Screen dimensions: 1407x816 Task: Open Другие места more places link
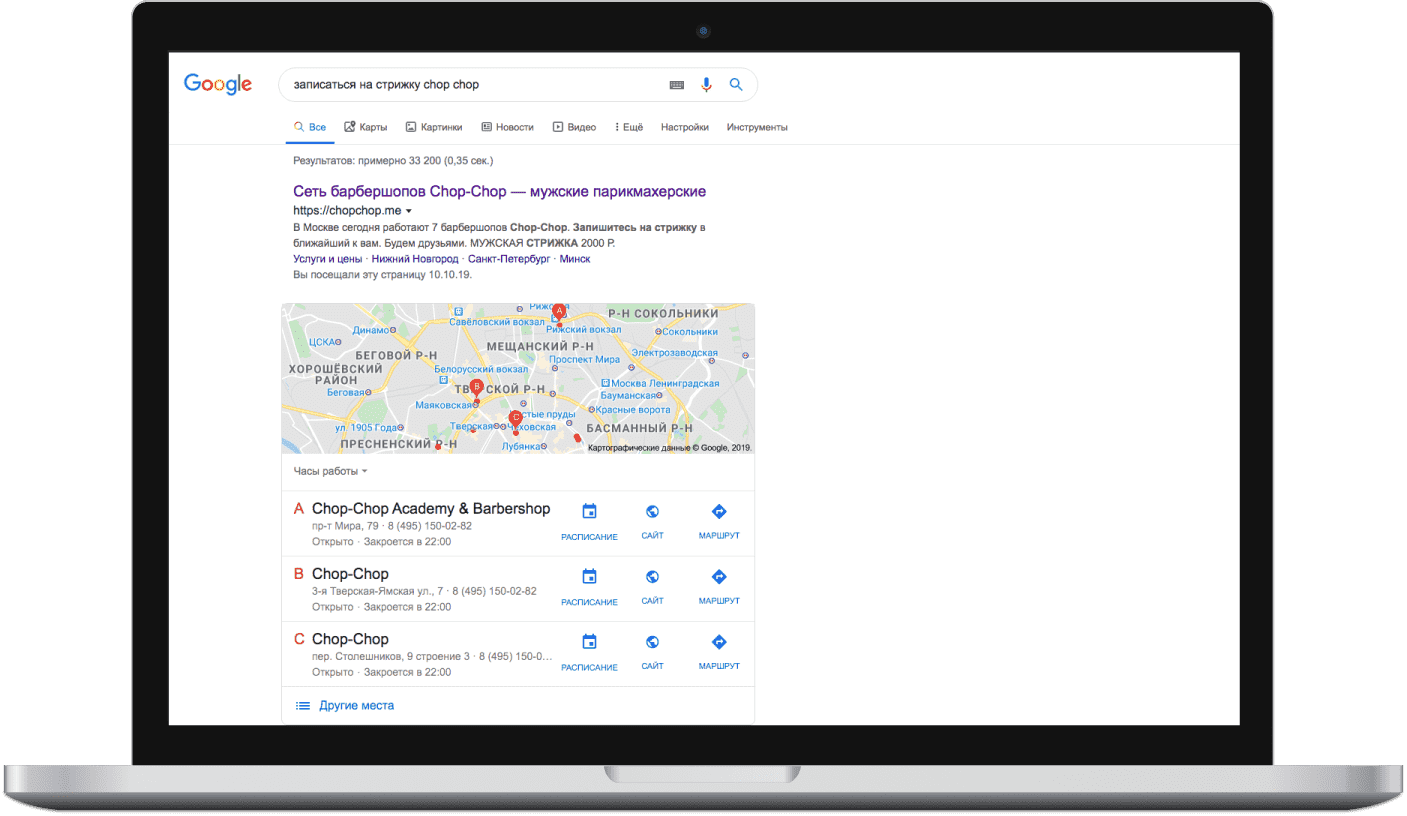(356, 705)
